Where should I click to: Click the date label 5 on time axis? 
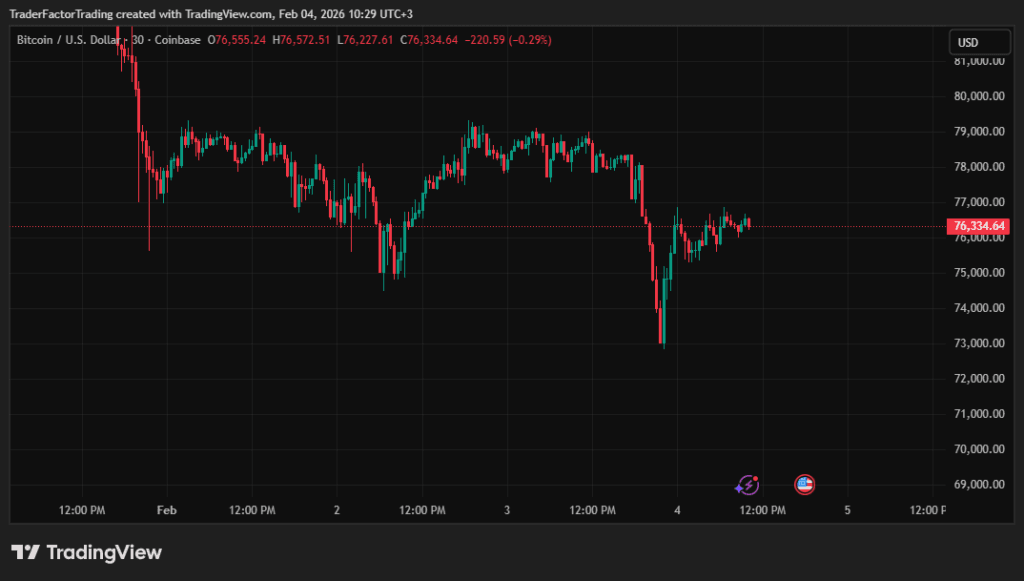click(x=847, y=510)
